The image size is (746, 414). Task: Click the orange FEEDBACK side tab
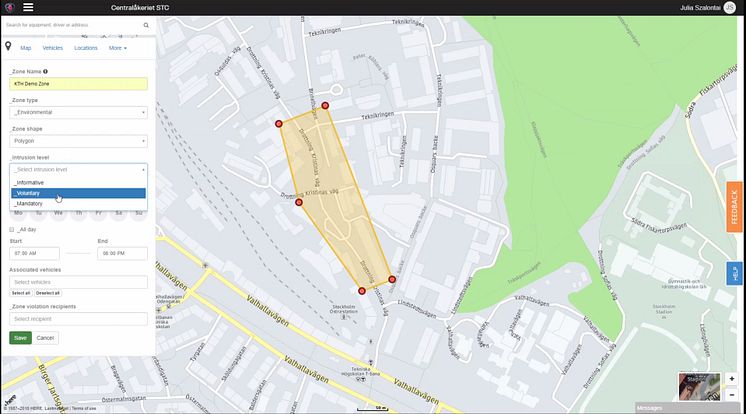pos(734,207)
